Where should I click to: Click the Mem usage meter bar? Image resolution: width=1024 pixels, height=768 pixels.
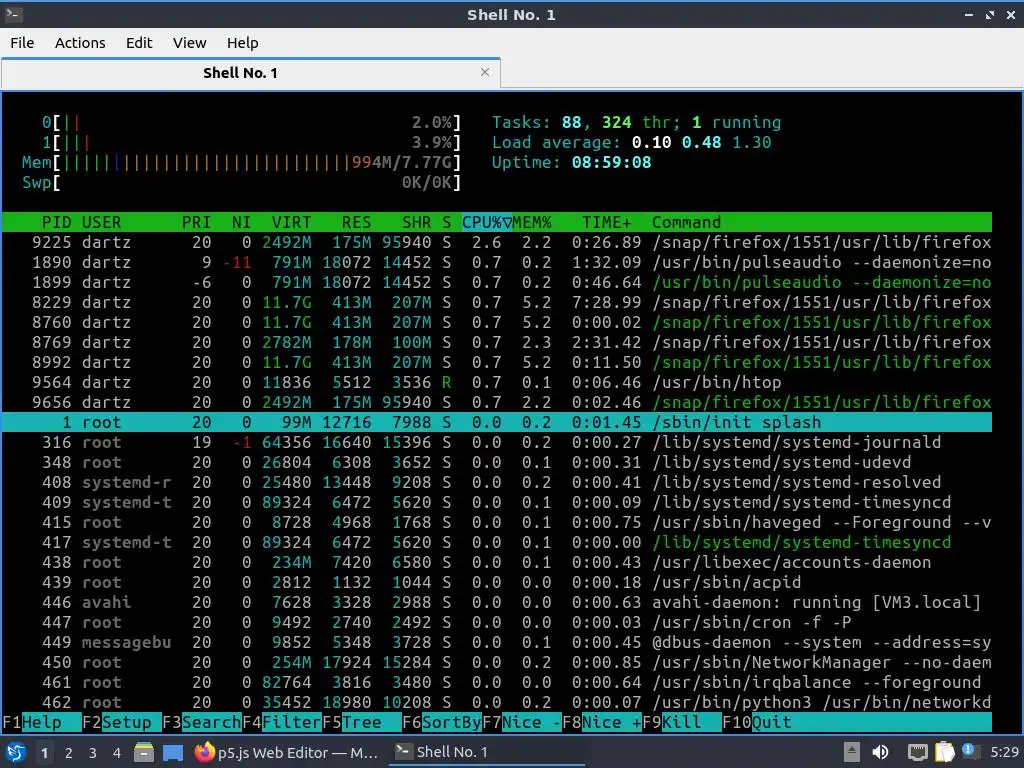coord(241,162)
